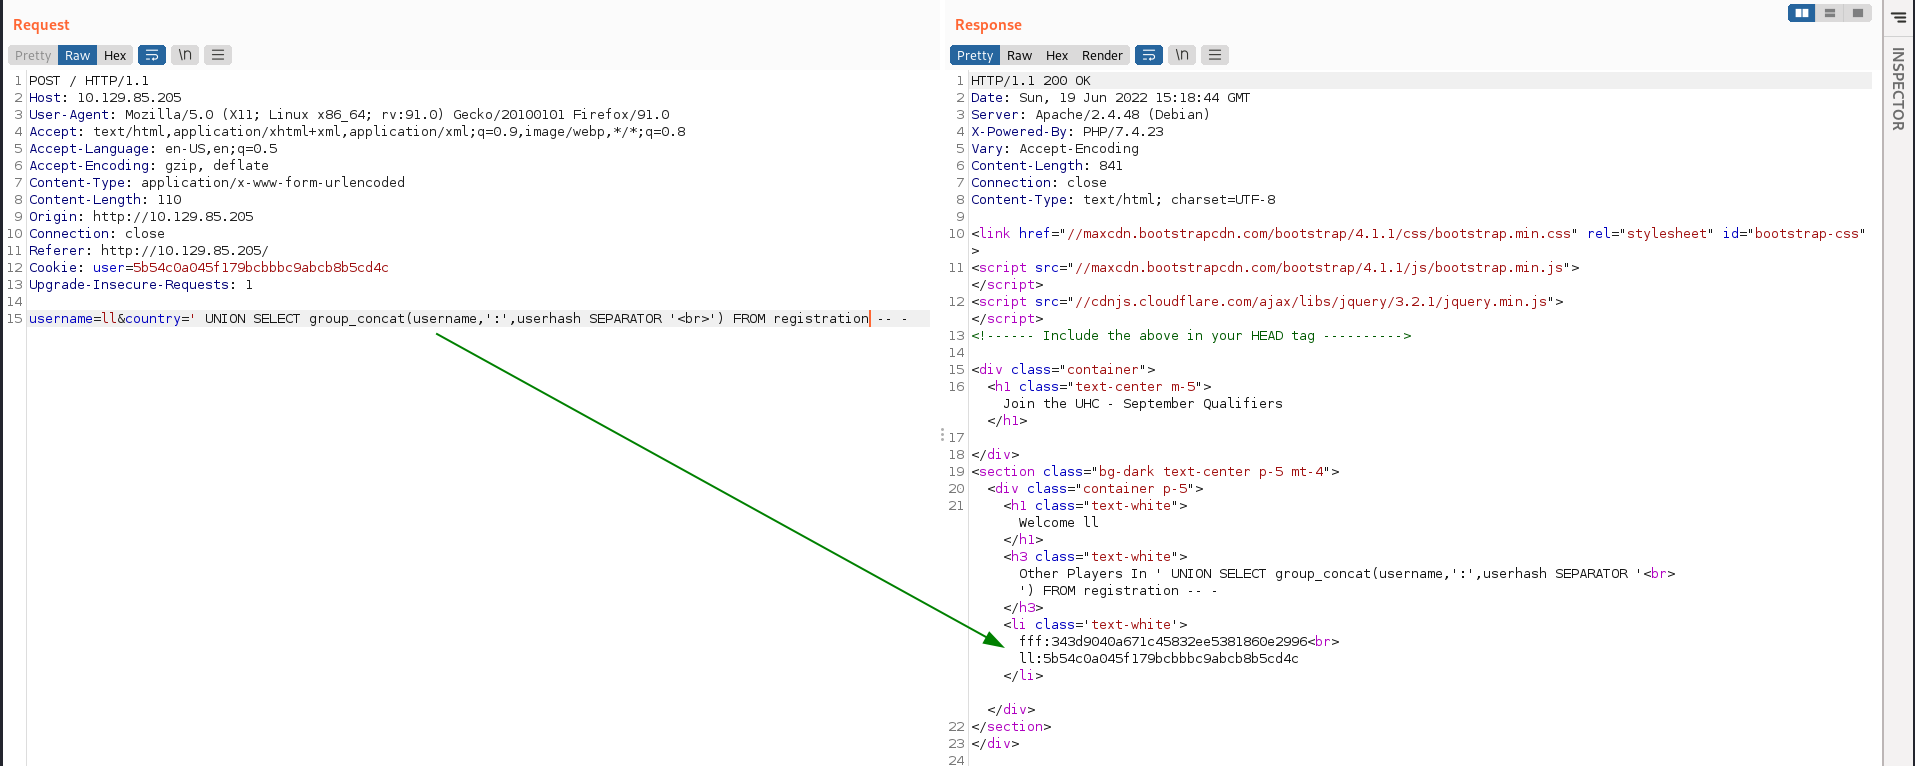This screenshot has width=1915, height=766.
Task: Click the Request panel heading
Action: pyautogui.click(x=41, y=25)
